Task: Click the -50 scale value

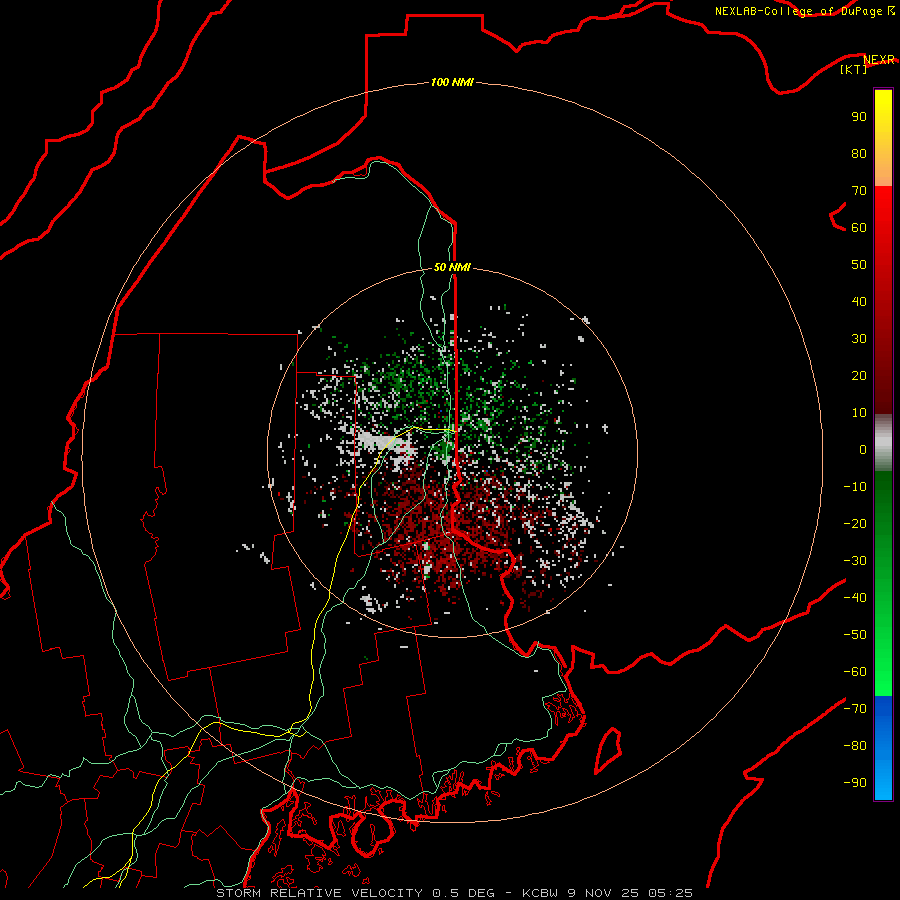Action: click(855, 634)
